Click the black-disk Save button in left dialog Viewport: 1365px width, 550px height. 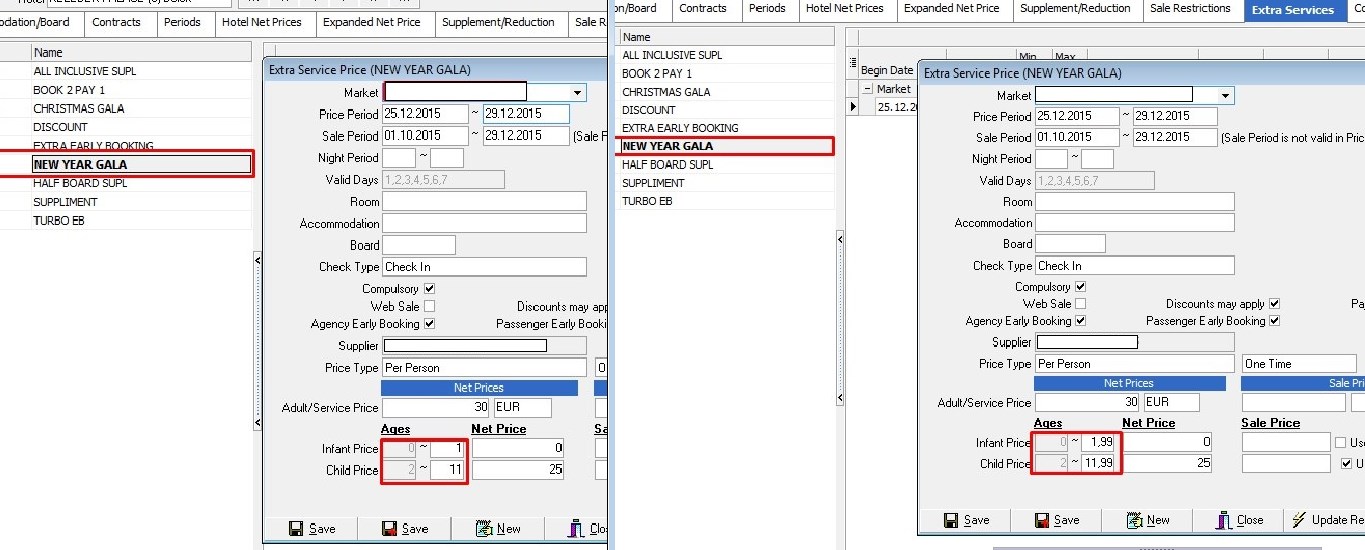click(311, 529)
